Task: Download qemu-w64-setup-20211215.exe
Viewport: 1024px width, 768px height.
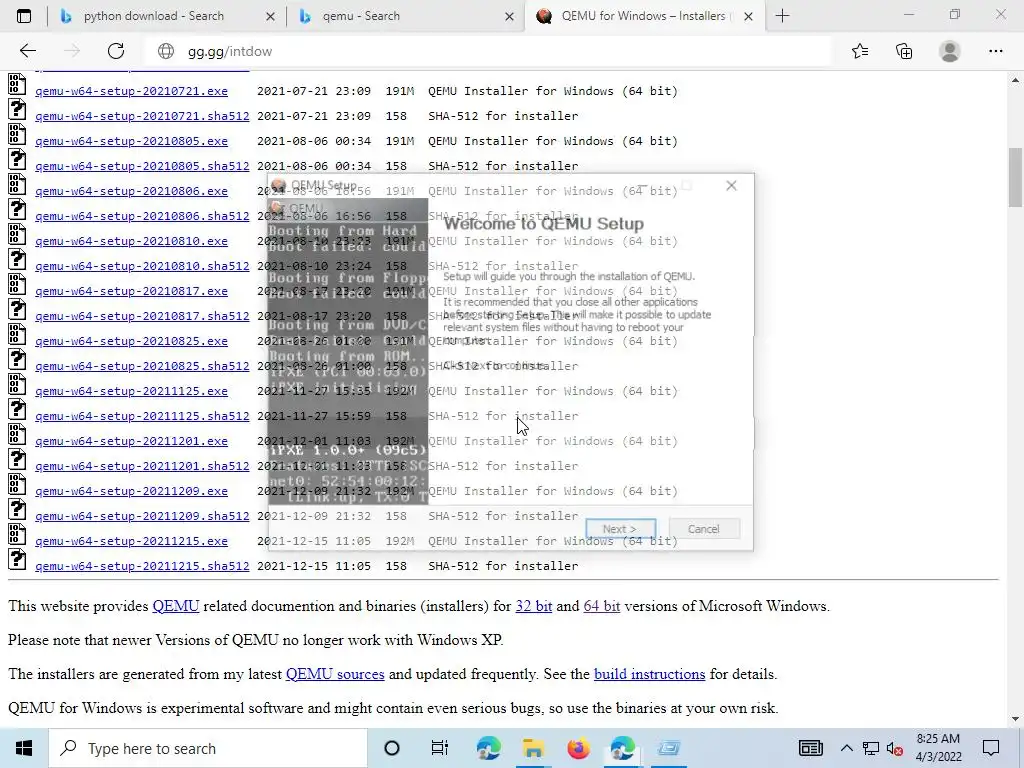Action: point(131,541)
